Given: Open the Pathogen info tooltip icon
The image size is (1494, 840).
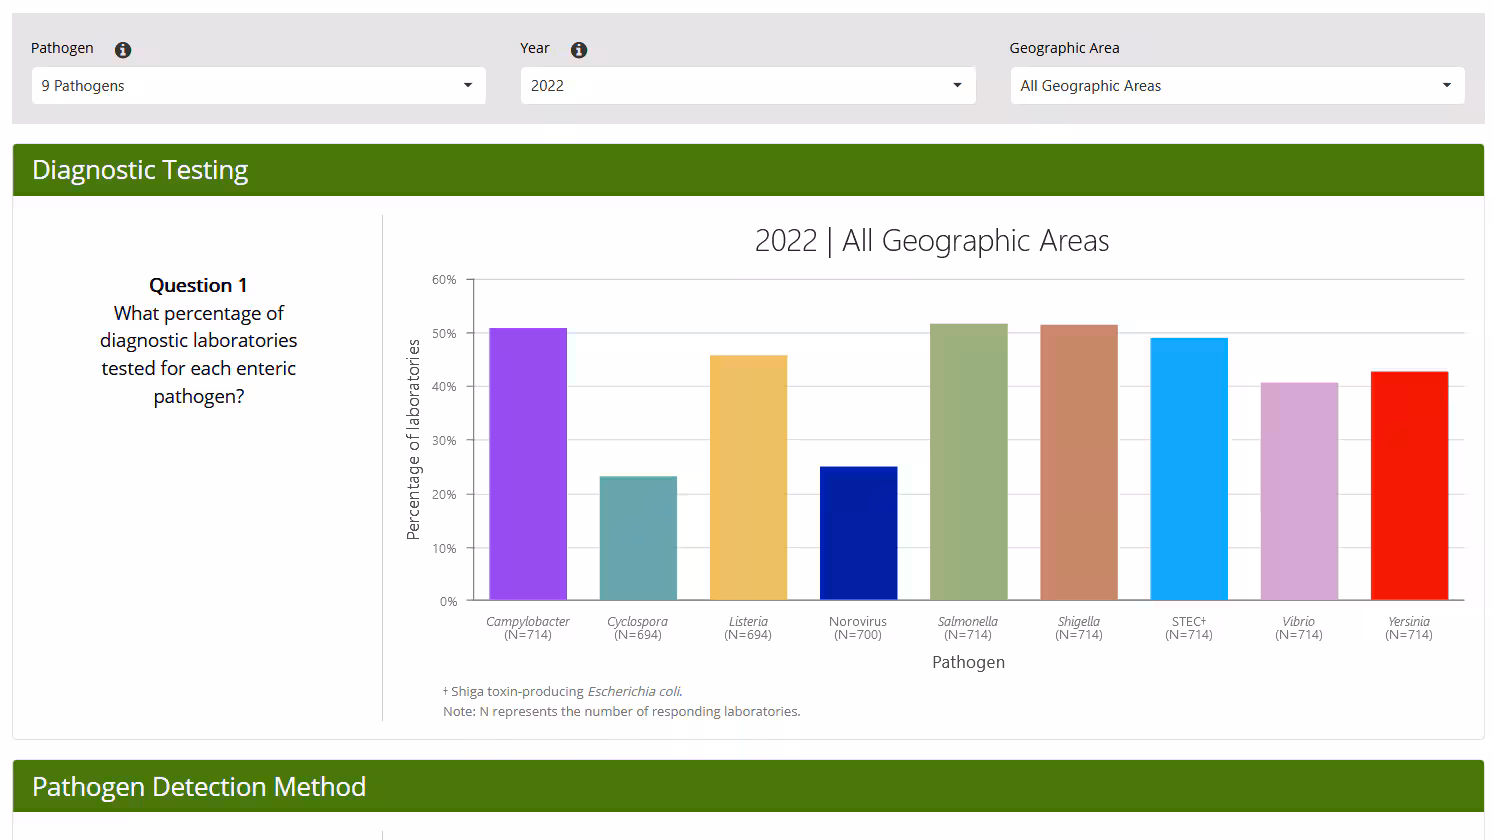Looking at the screenshot, I should 123,49.
